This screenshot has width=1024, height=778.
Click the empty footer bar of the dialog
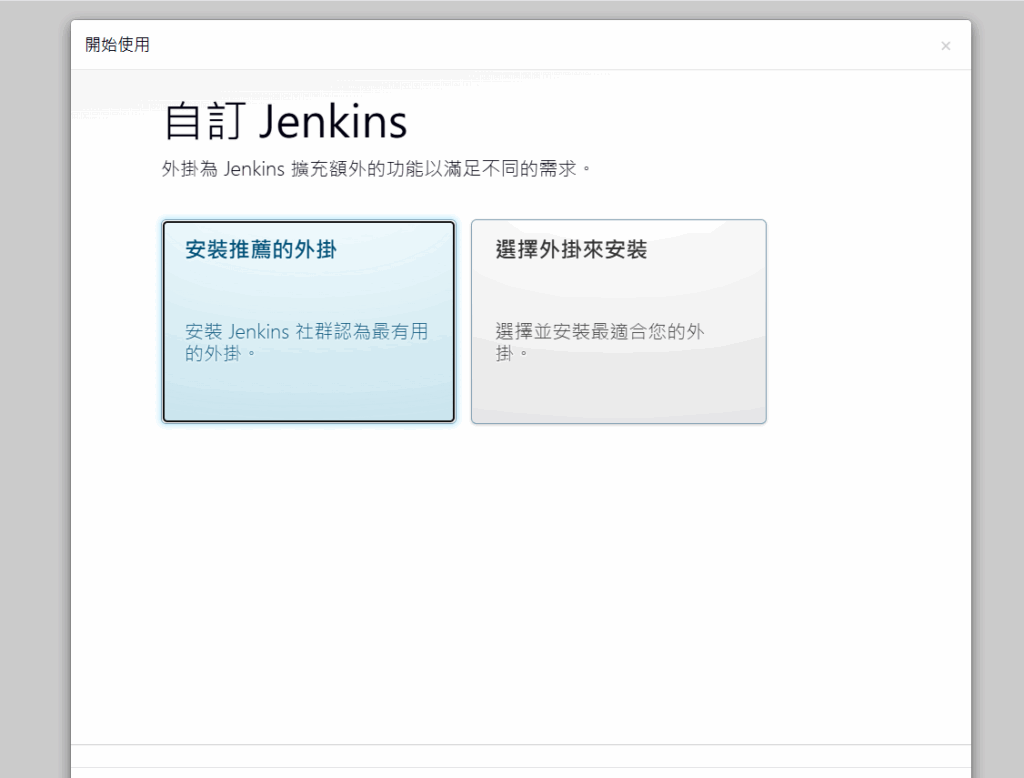coord(520,762)
